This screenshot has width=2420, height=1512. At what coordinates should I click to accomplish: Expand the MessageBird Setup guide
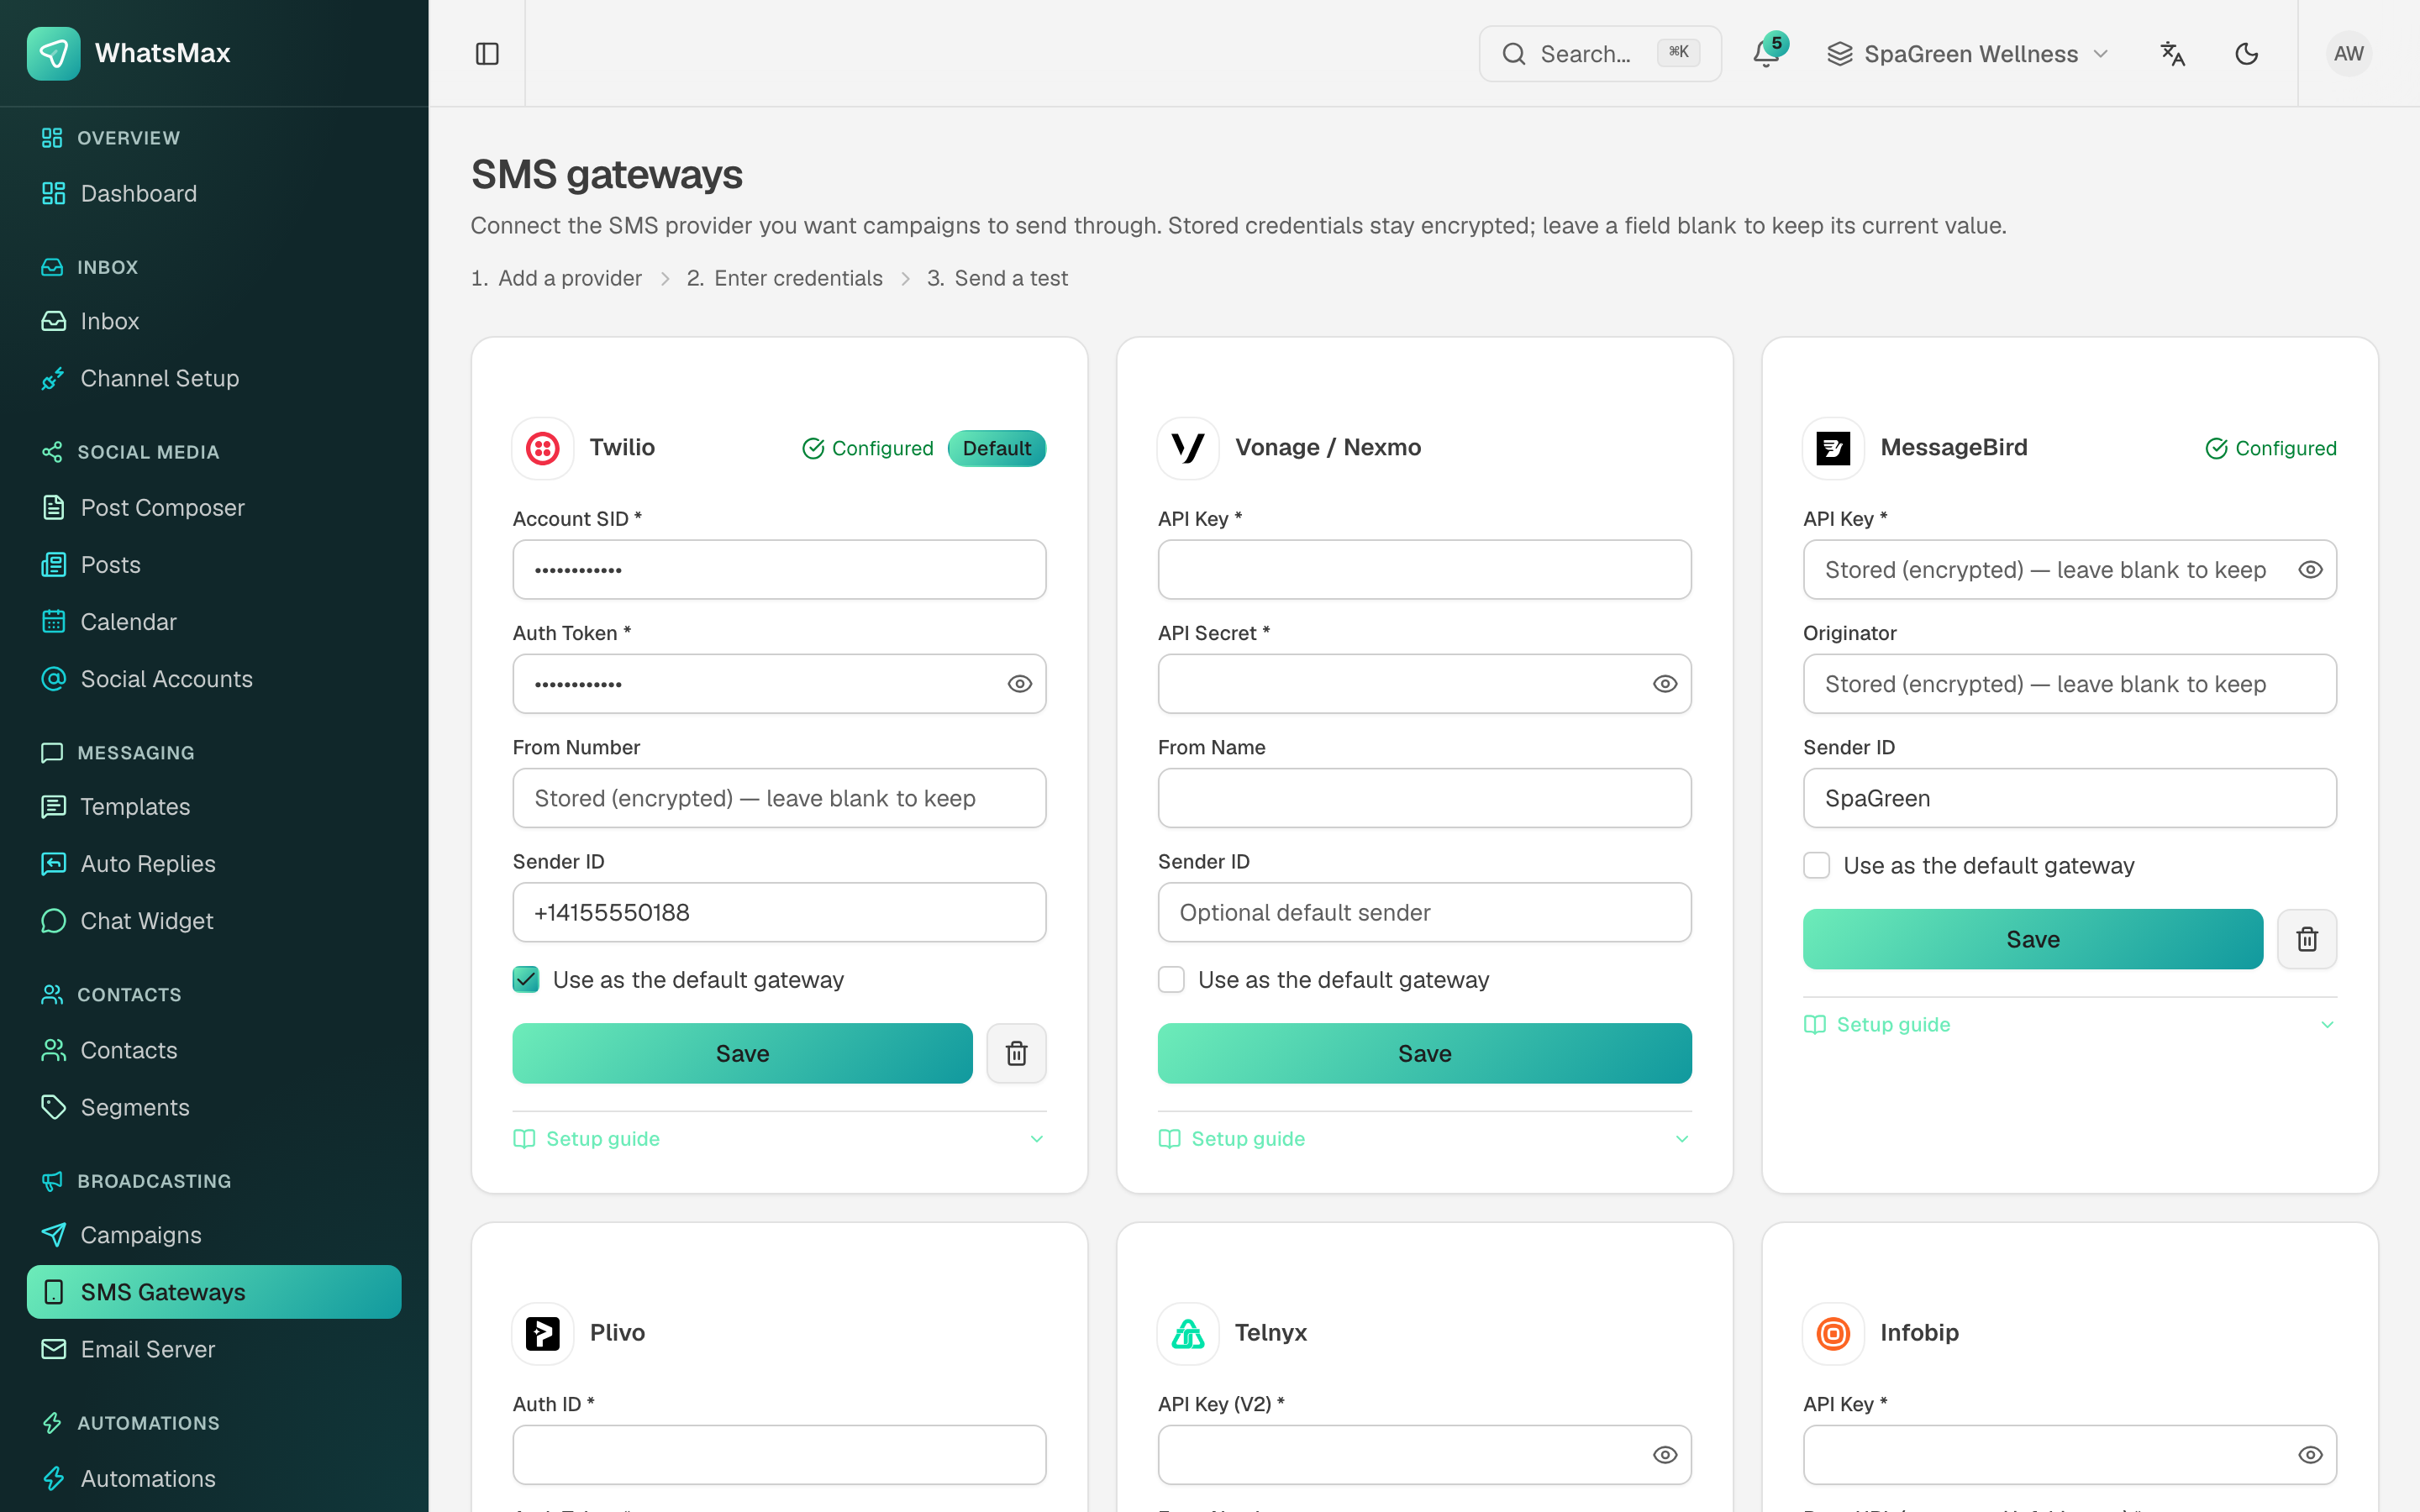(x=2069, y=1025)
